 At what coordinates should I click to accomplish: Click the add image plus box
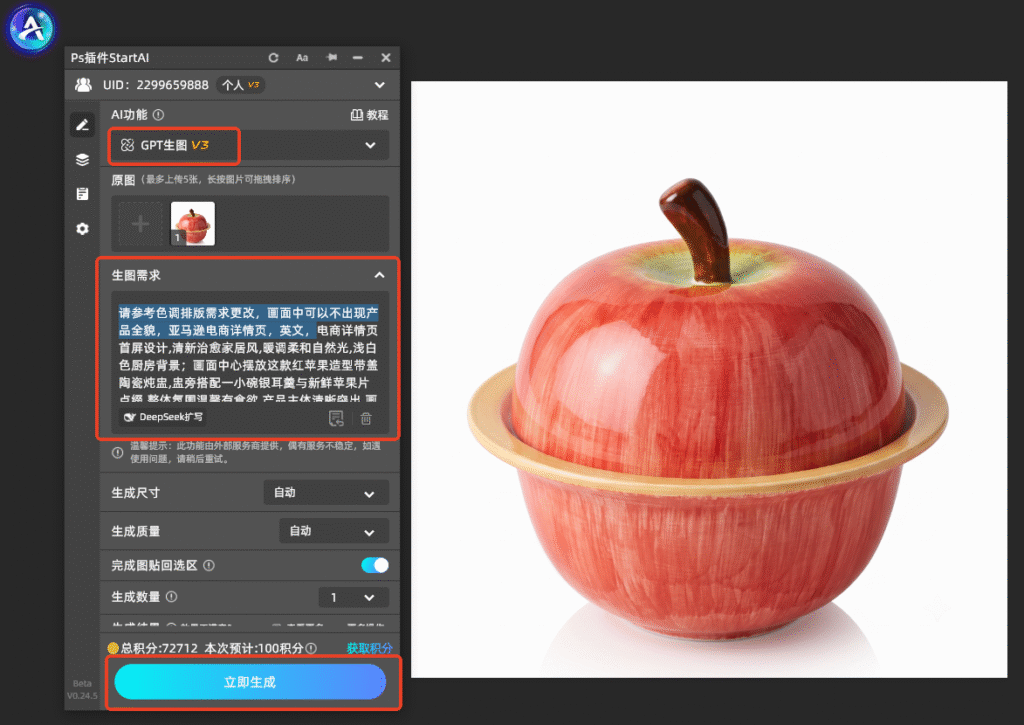tap(140, 224)
